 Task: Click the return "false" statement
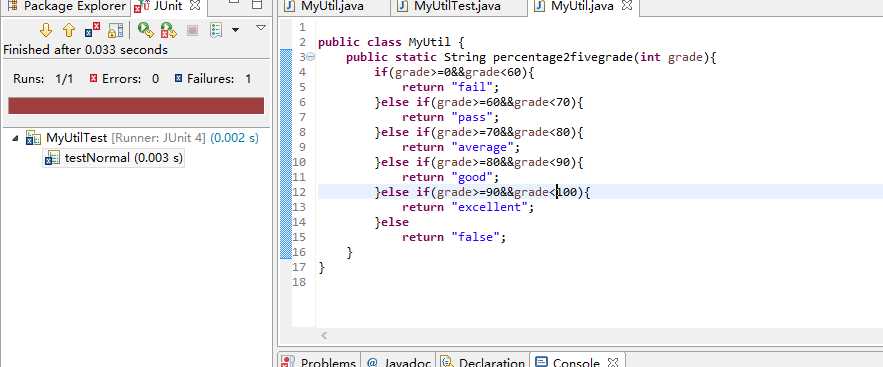click(454, 237)
